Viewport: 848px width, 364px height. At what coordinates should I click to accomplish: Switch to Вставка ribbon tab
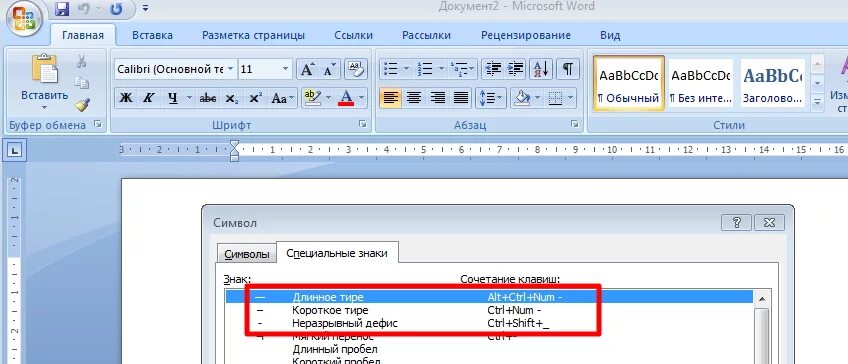pos(153,36)
